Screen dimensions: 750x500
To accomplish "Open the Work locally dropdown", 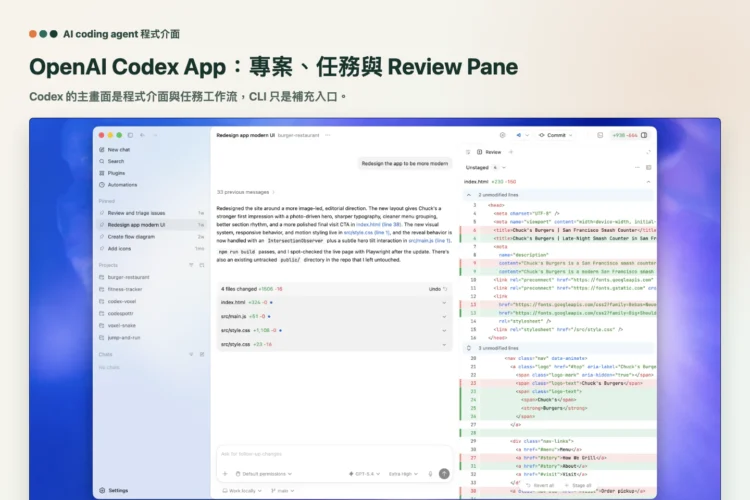I will [x=242, y=491].
